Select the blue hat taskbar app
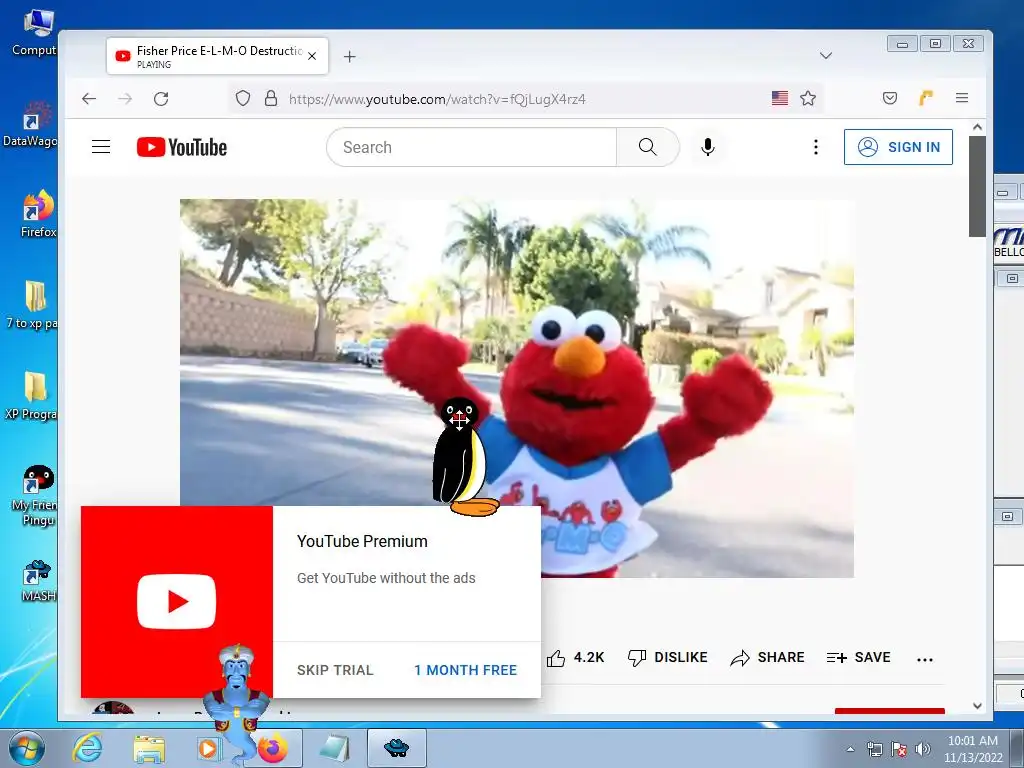The height and width of the screenshot is (768, 1024). pos(396,748)
